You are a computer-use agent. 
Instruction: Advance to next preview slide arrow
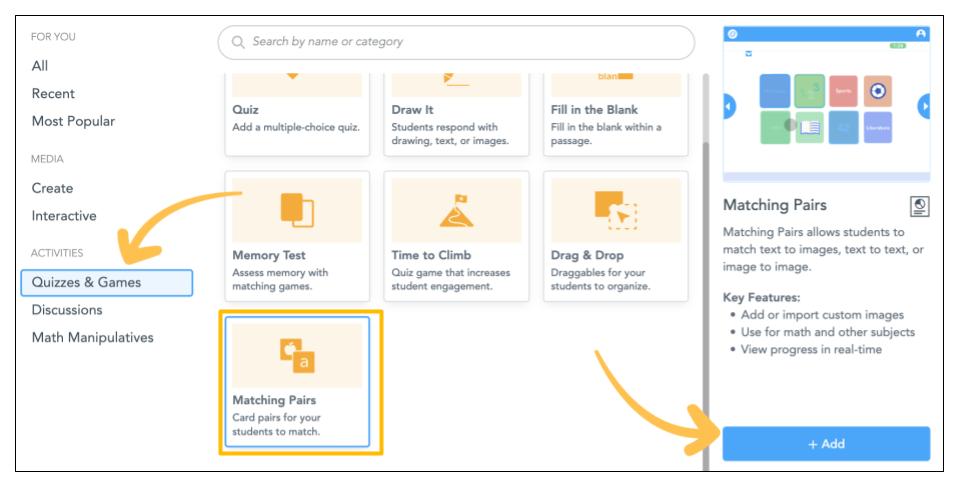(924, 106)
